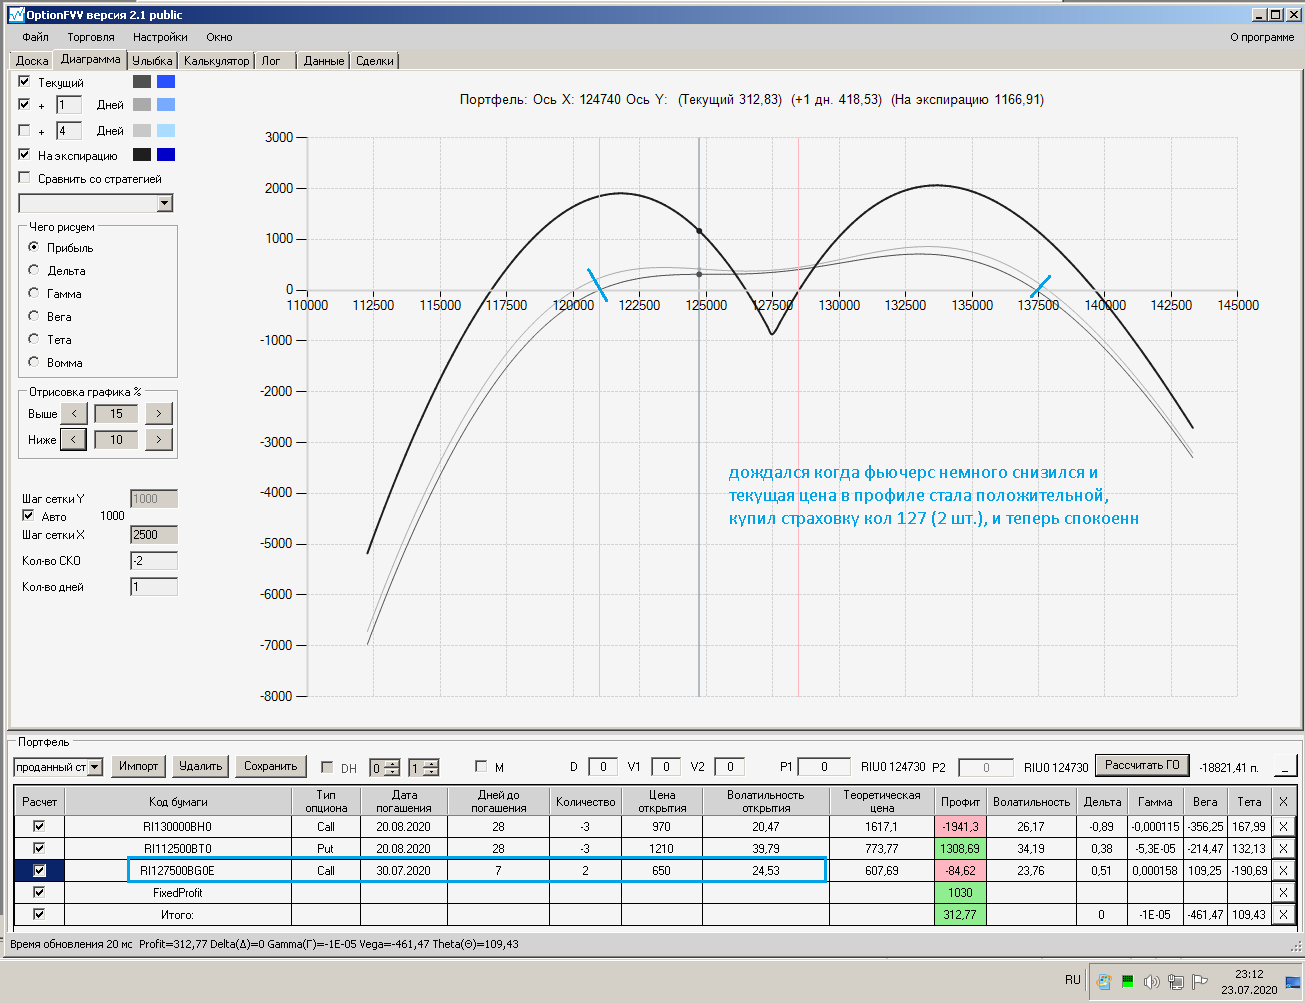The width and height of the screenshot is (1305, 1003).
Task: Open the volume speaker icon in system tray
Action: coord(1151,981)
